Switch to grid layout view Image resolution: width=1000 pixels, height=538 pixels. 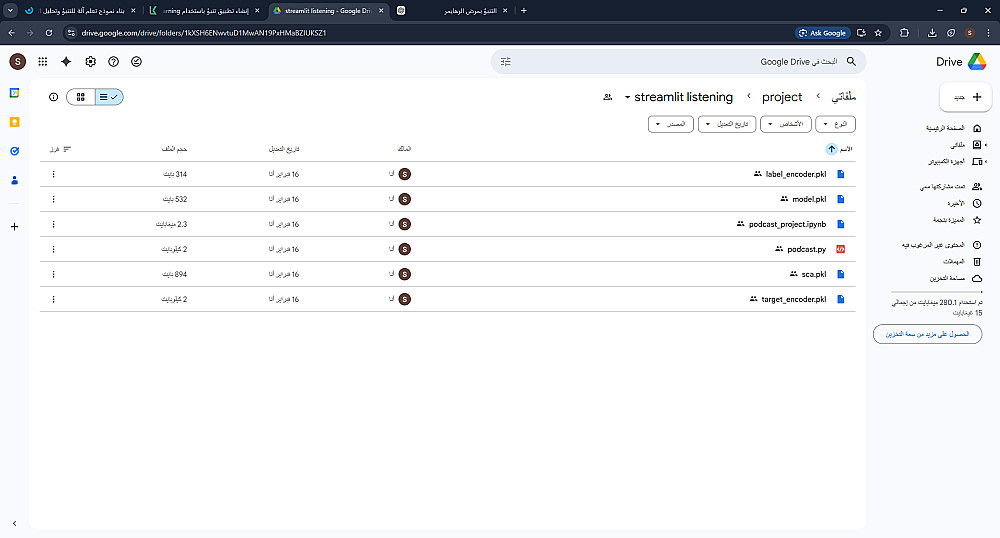click(81, 97)
